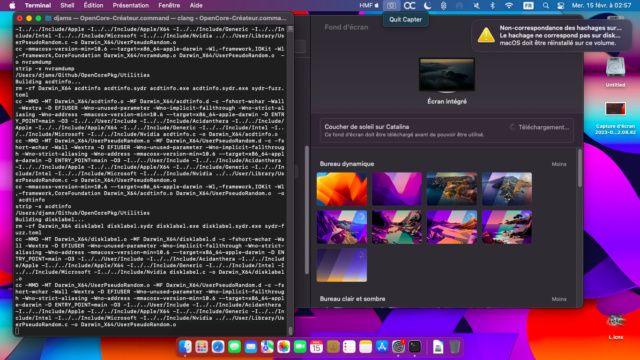Open Spotlight search in menu bar
This screenshot has width=640, height=360.
546,5
